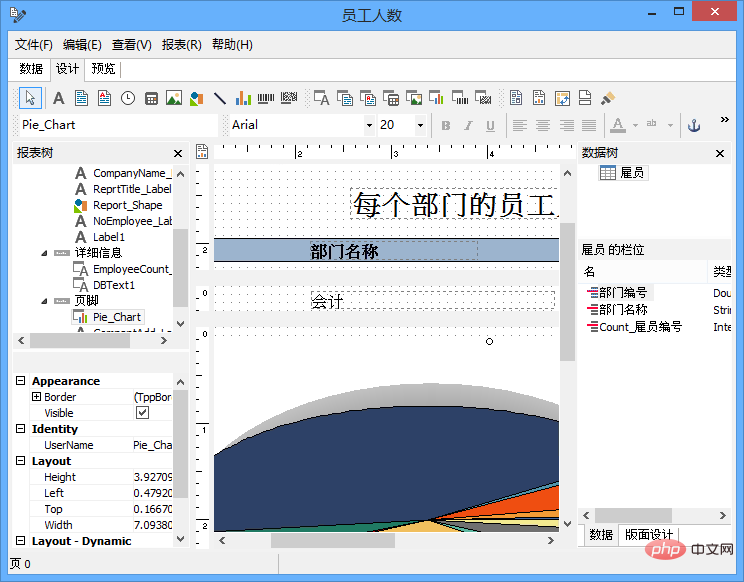744x582 pixels.
Task: Select the 2D BarCode tool
Action: click(x=289, y=98)
